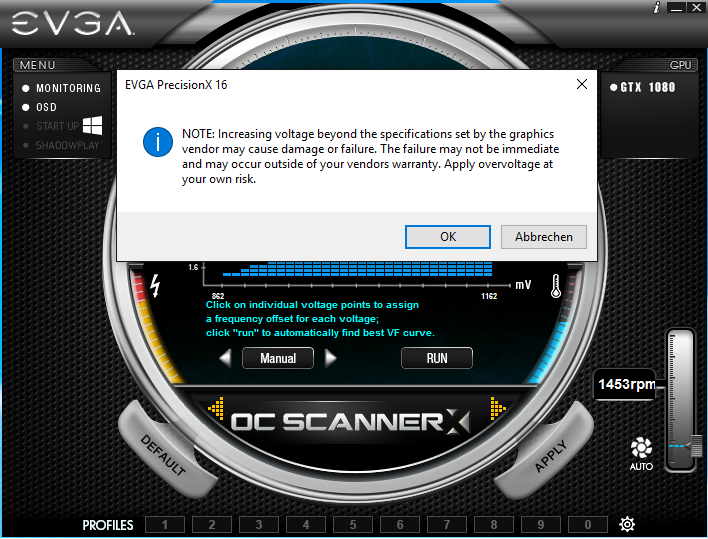
Task: Click the 1162 mV axis label
Action: click(489, 296)
